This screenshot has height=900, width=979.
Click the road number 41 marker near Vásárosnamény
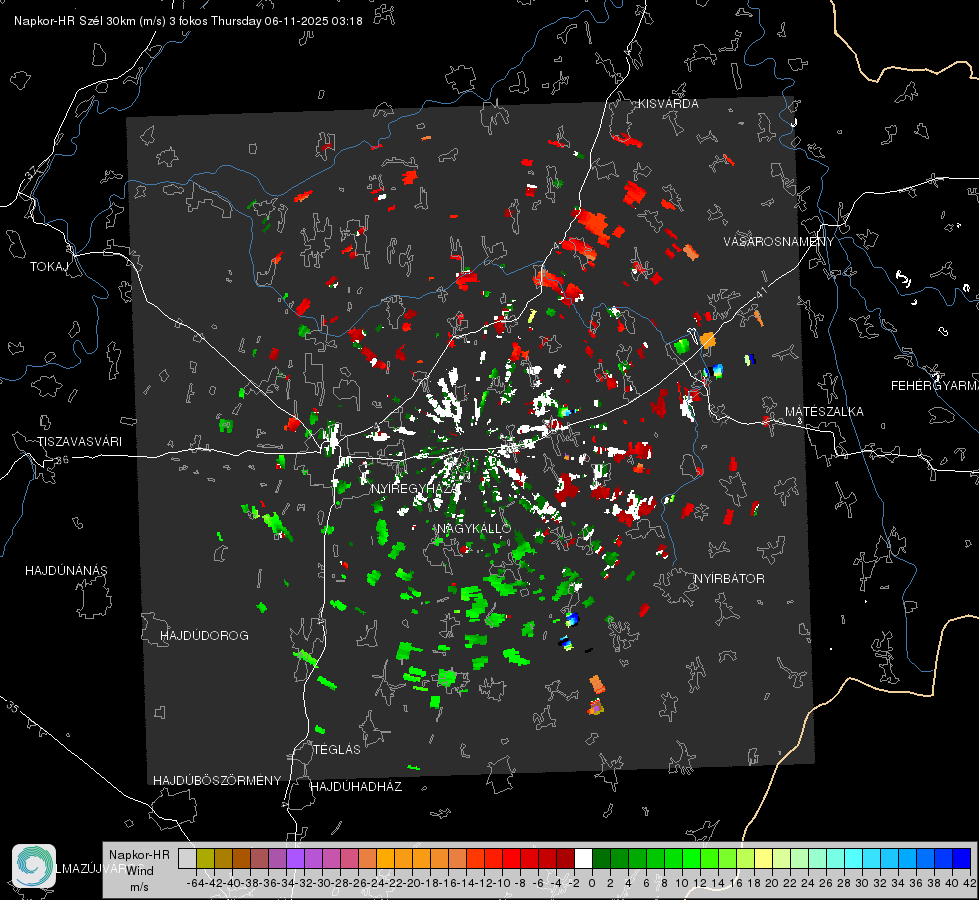coord(760,292)
